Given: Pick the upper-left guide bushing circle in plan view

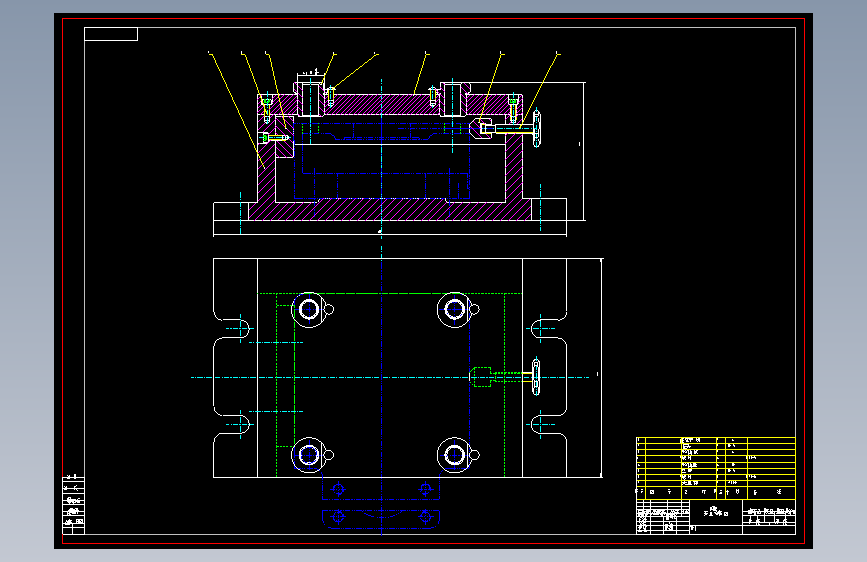Looking at the screenshot, I should (309, 310).
